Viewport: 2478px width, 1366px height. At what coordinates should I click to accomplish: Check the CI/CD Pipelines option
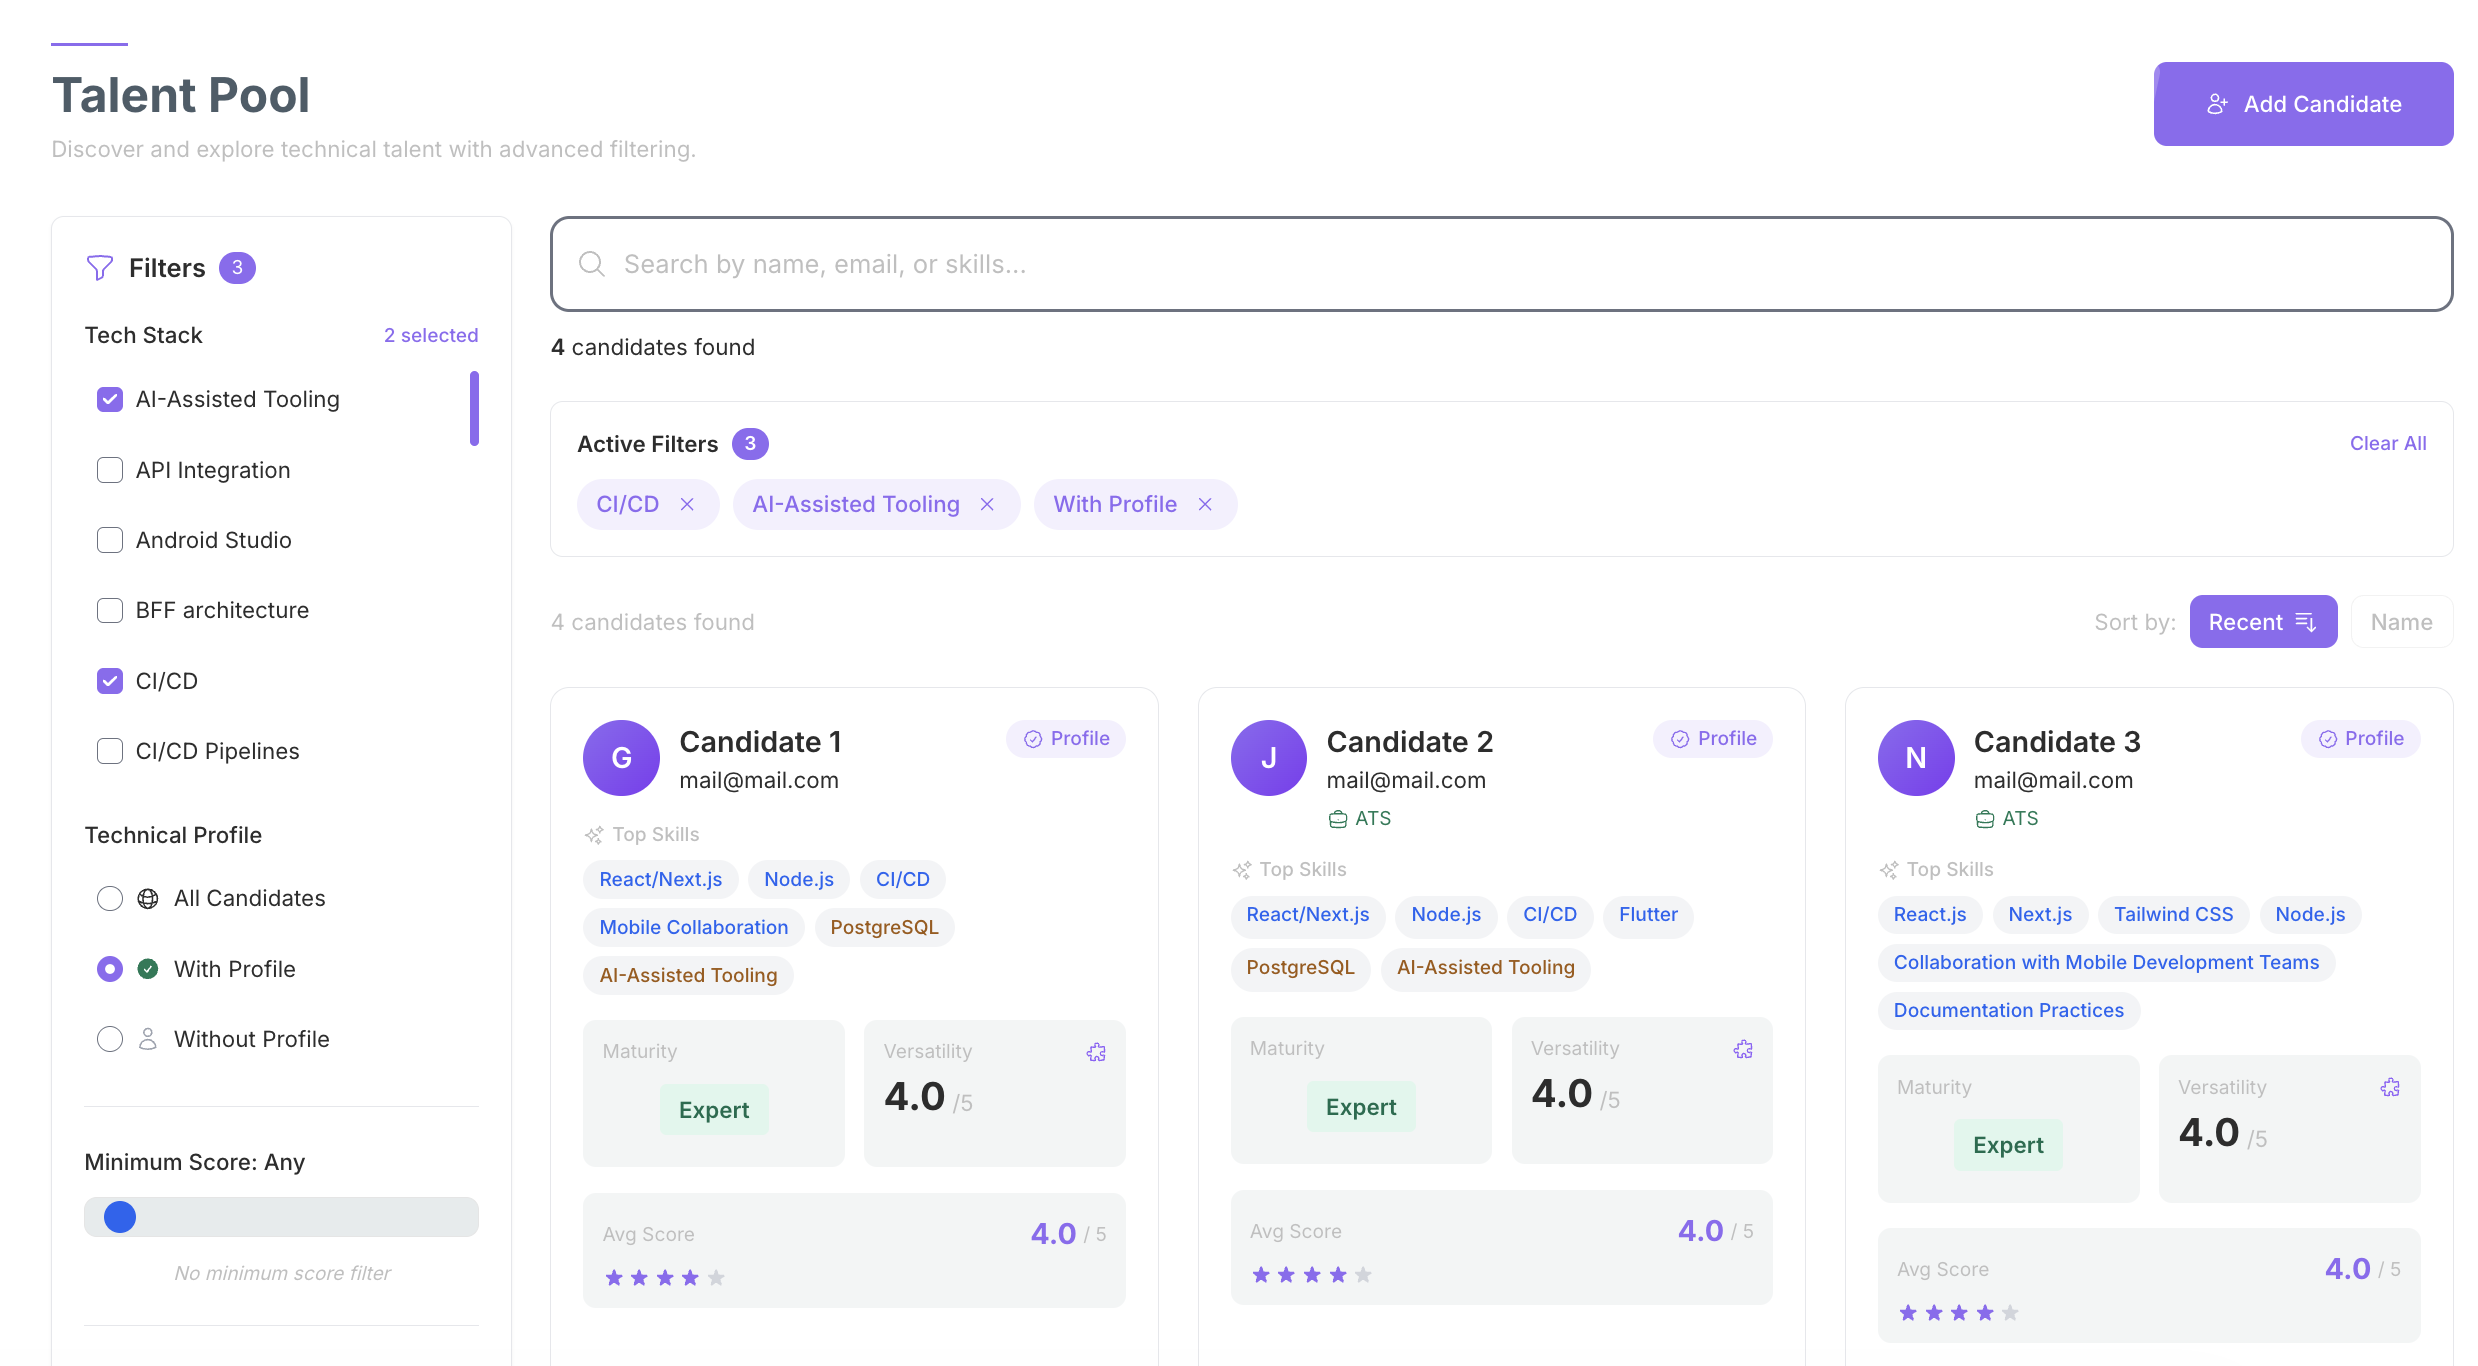tap(110, 751)
